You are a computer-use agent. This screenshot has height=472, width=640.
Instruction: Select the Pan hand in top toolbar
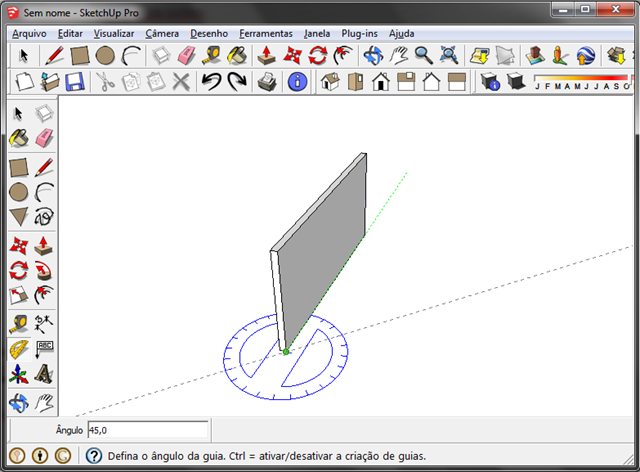pos(398,56)
